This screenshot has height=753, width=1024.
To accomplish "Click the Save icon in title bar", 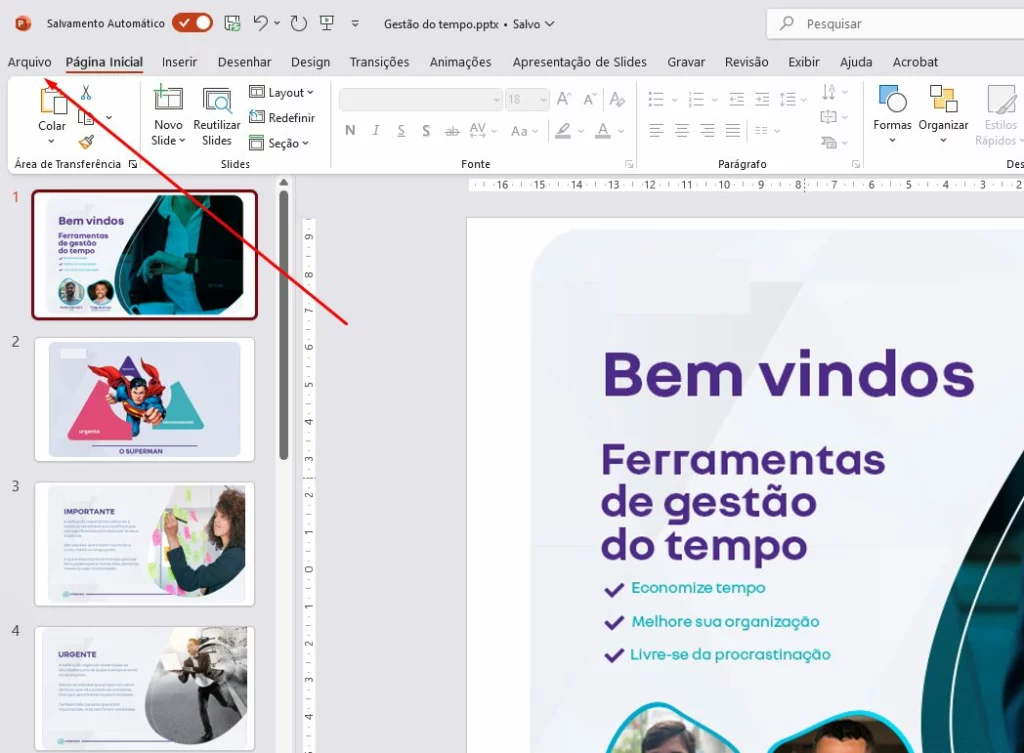I will [x=232, y=23].
